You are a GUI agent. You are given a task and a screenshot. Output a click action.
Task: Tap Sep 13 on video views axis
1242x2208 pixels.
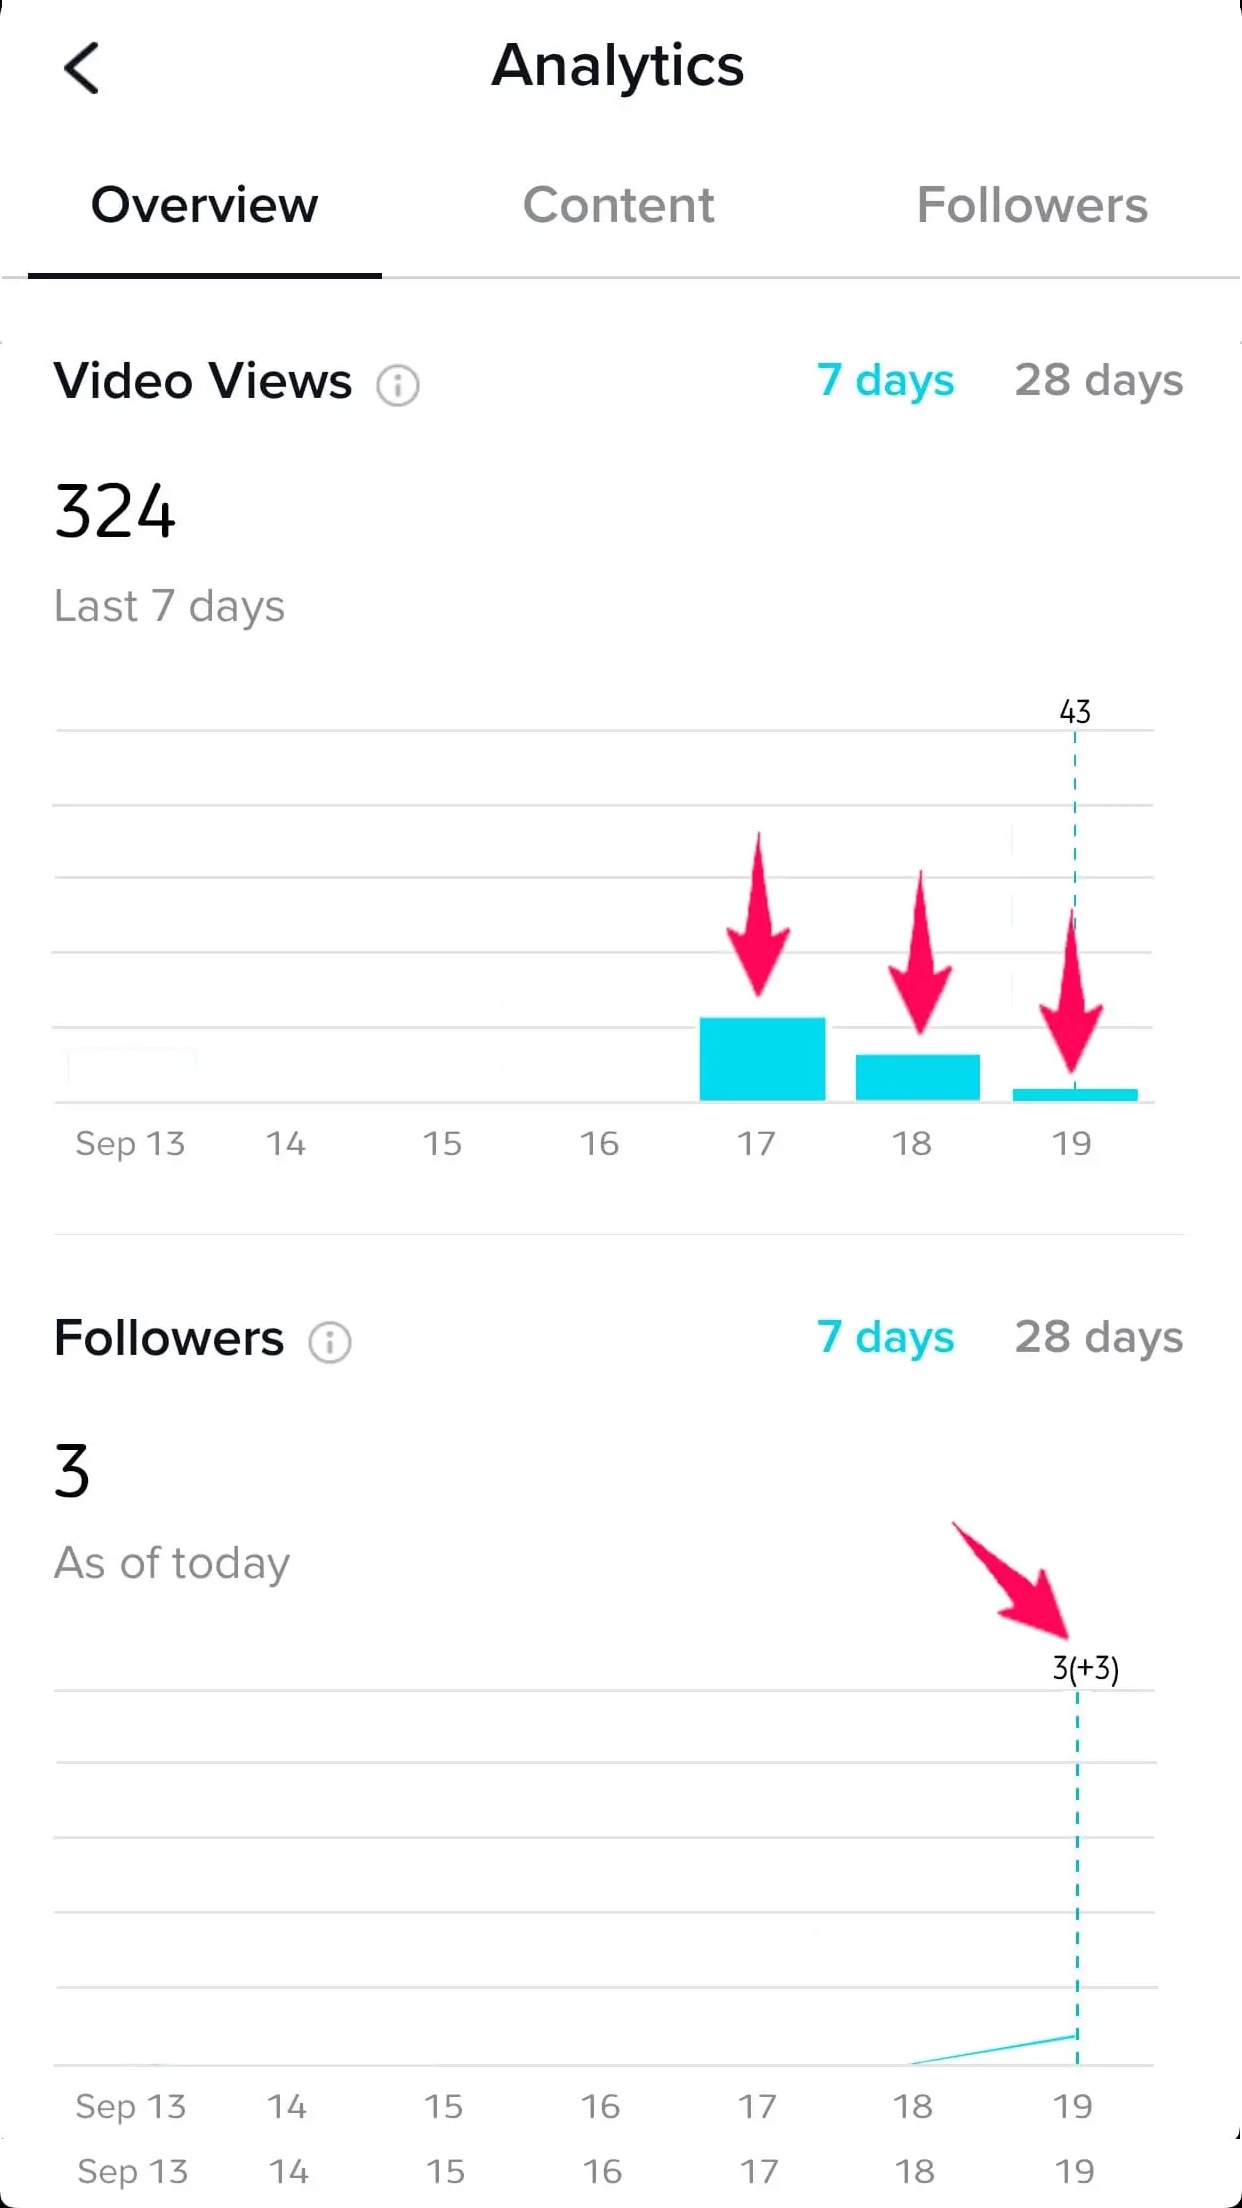[130, 1144]
